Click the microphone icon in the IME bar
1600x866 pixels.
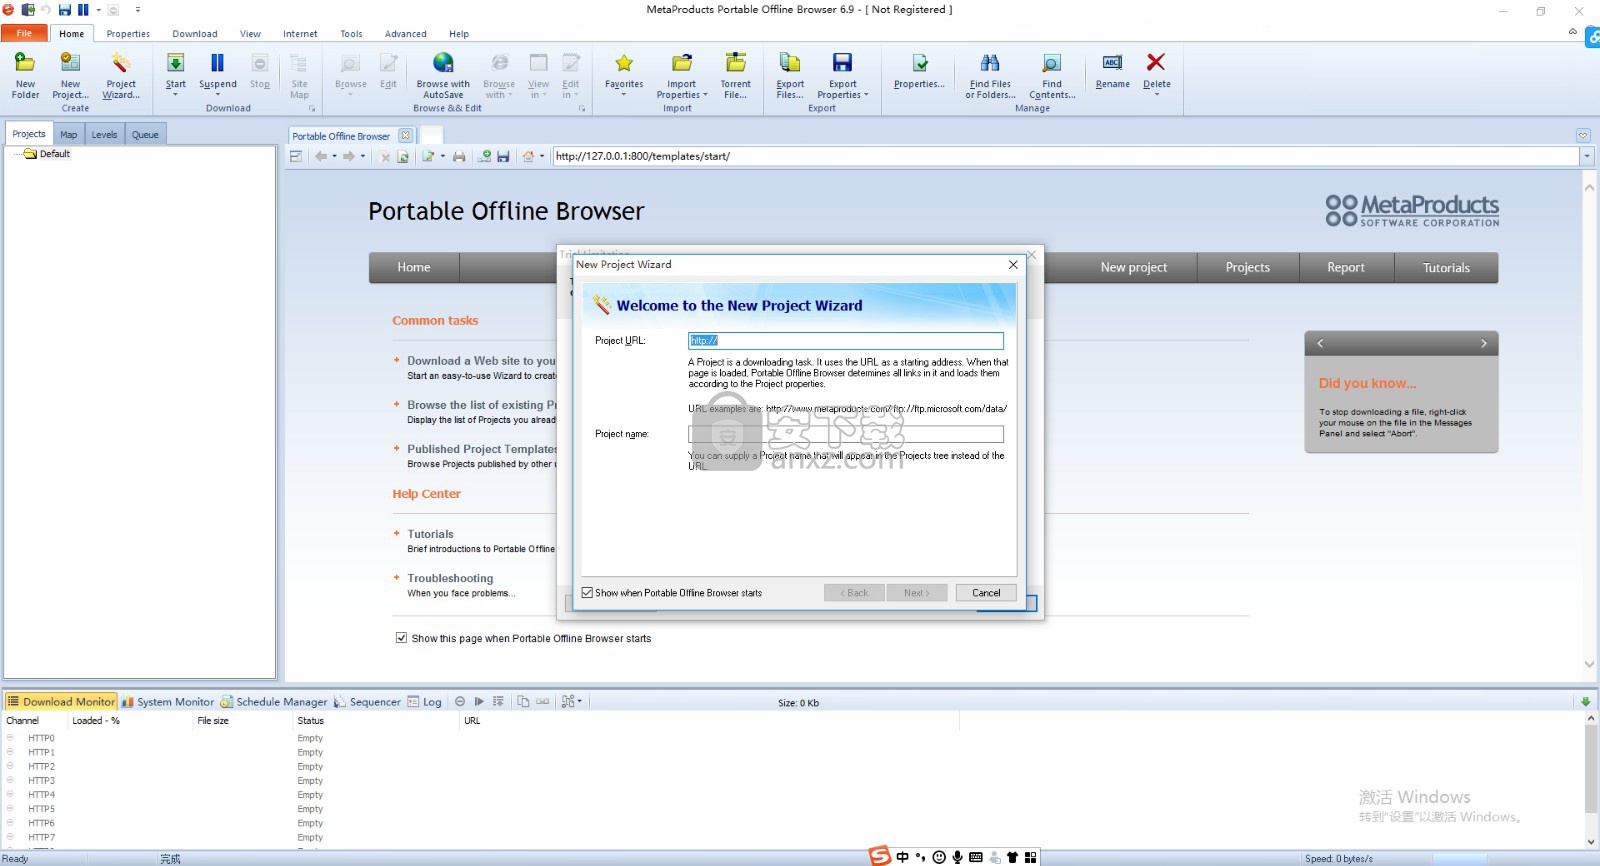pos(957,857)
